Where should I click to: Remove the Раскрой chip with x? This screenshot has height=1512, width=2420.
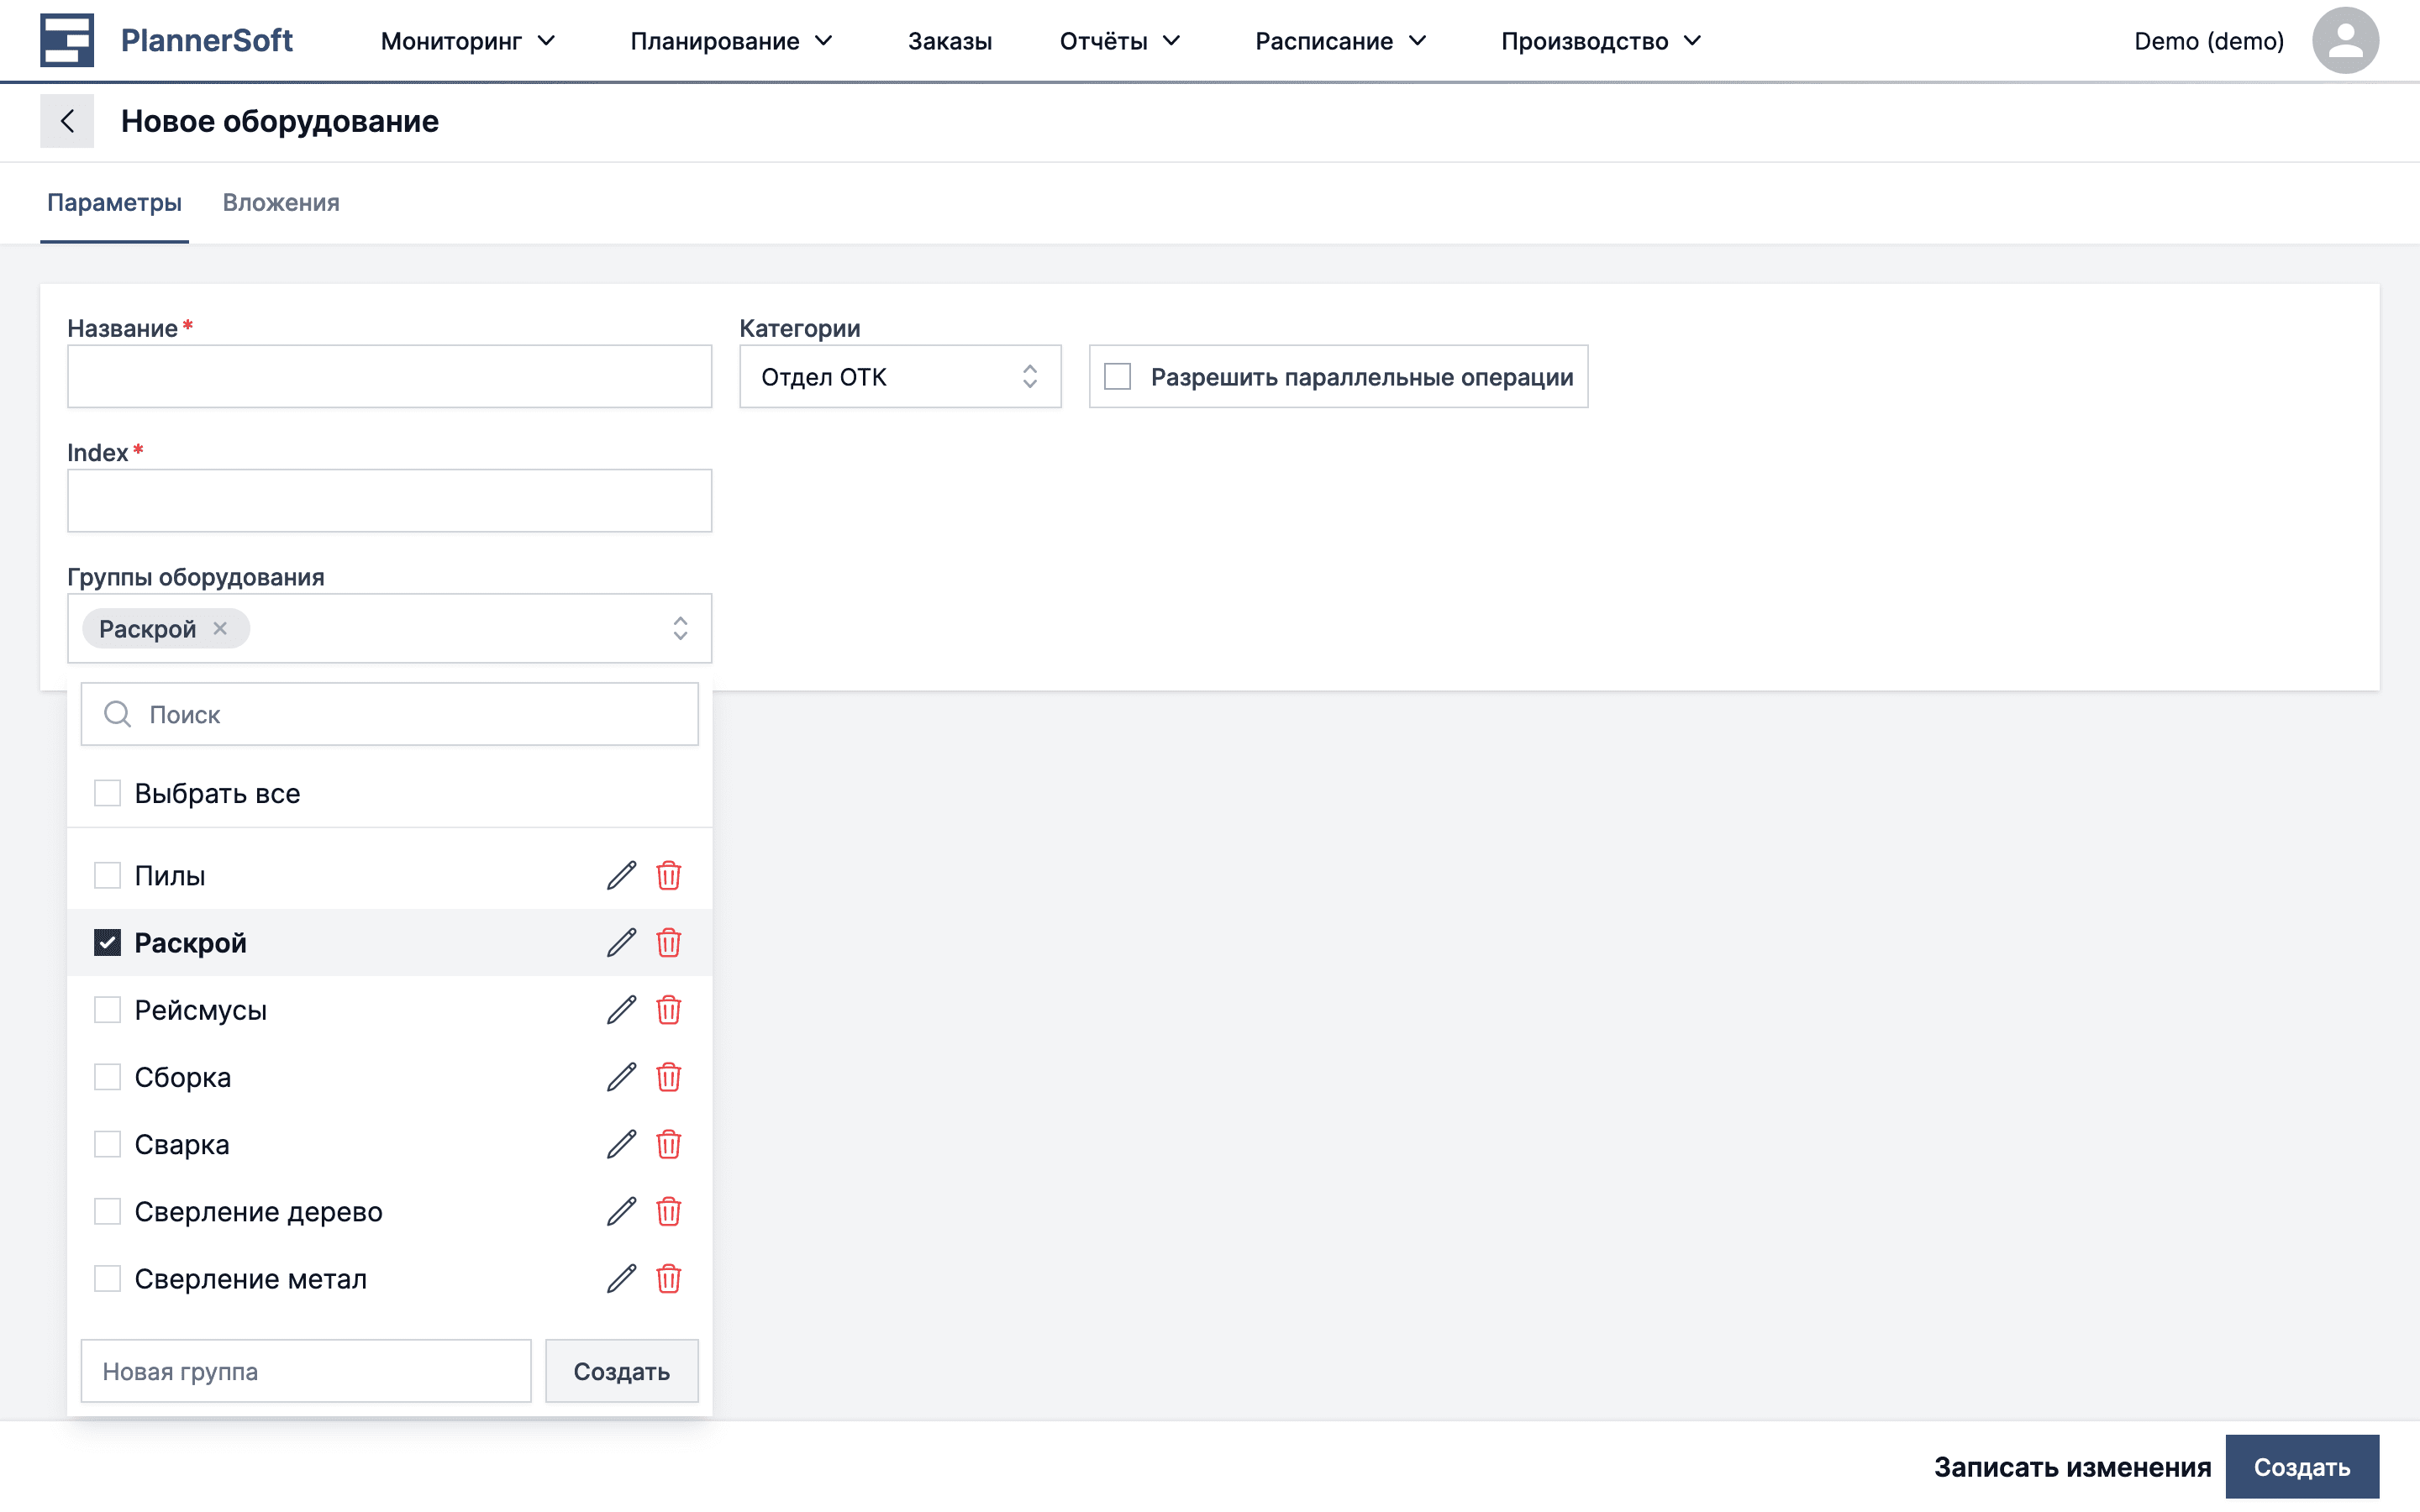point(220,628)
